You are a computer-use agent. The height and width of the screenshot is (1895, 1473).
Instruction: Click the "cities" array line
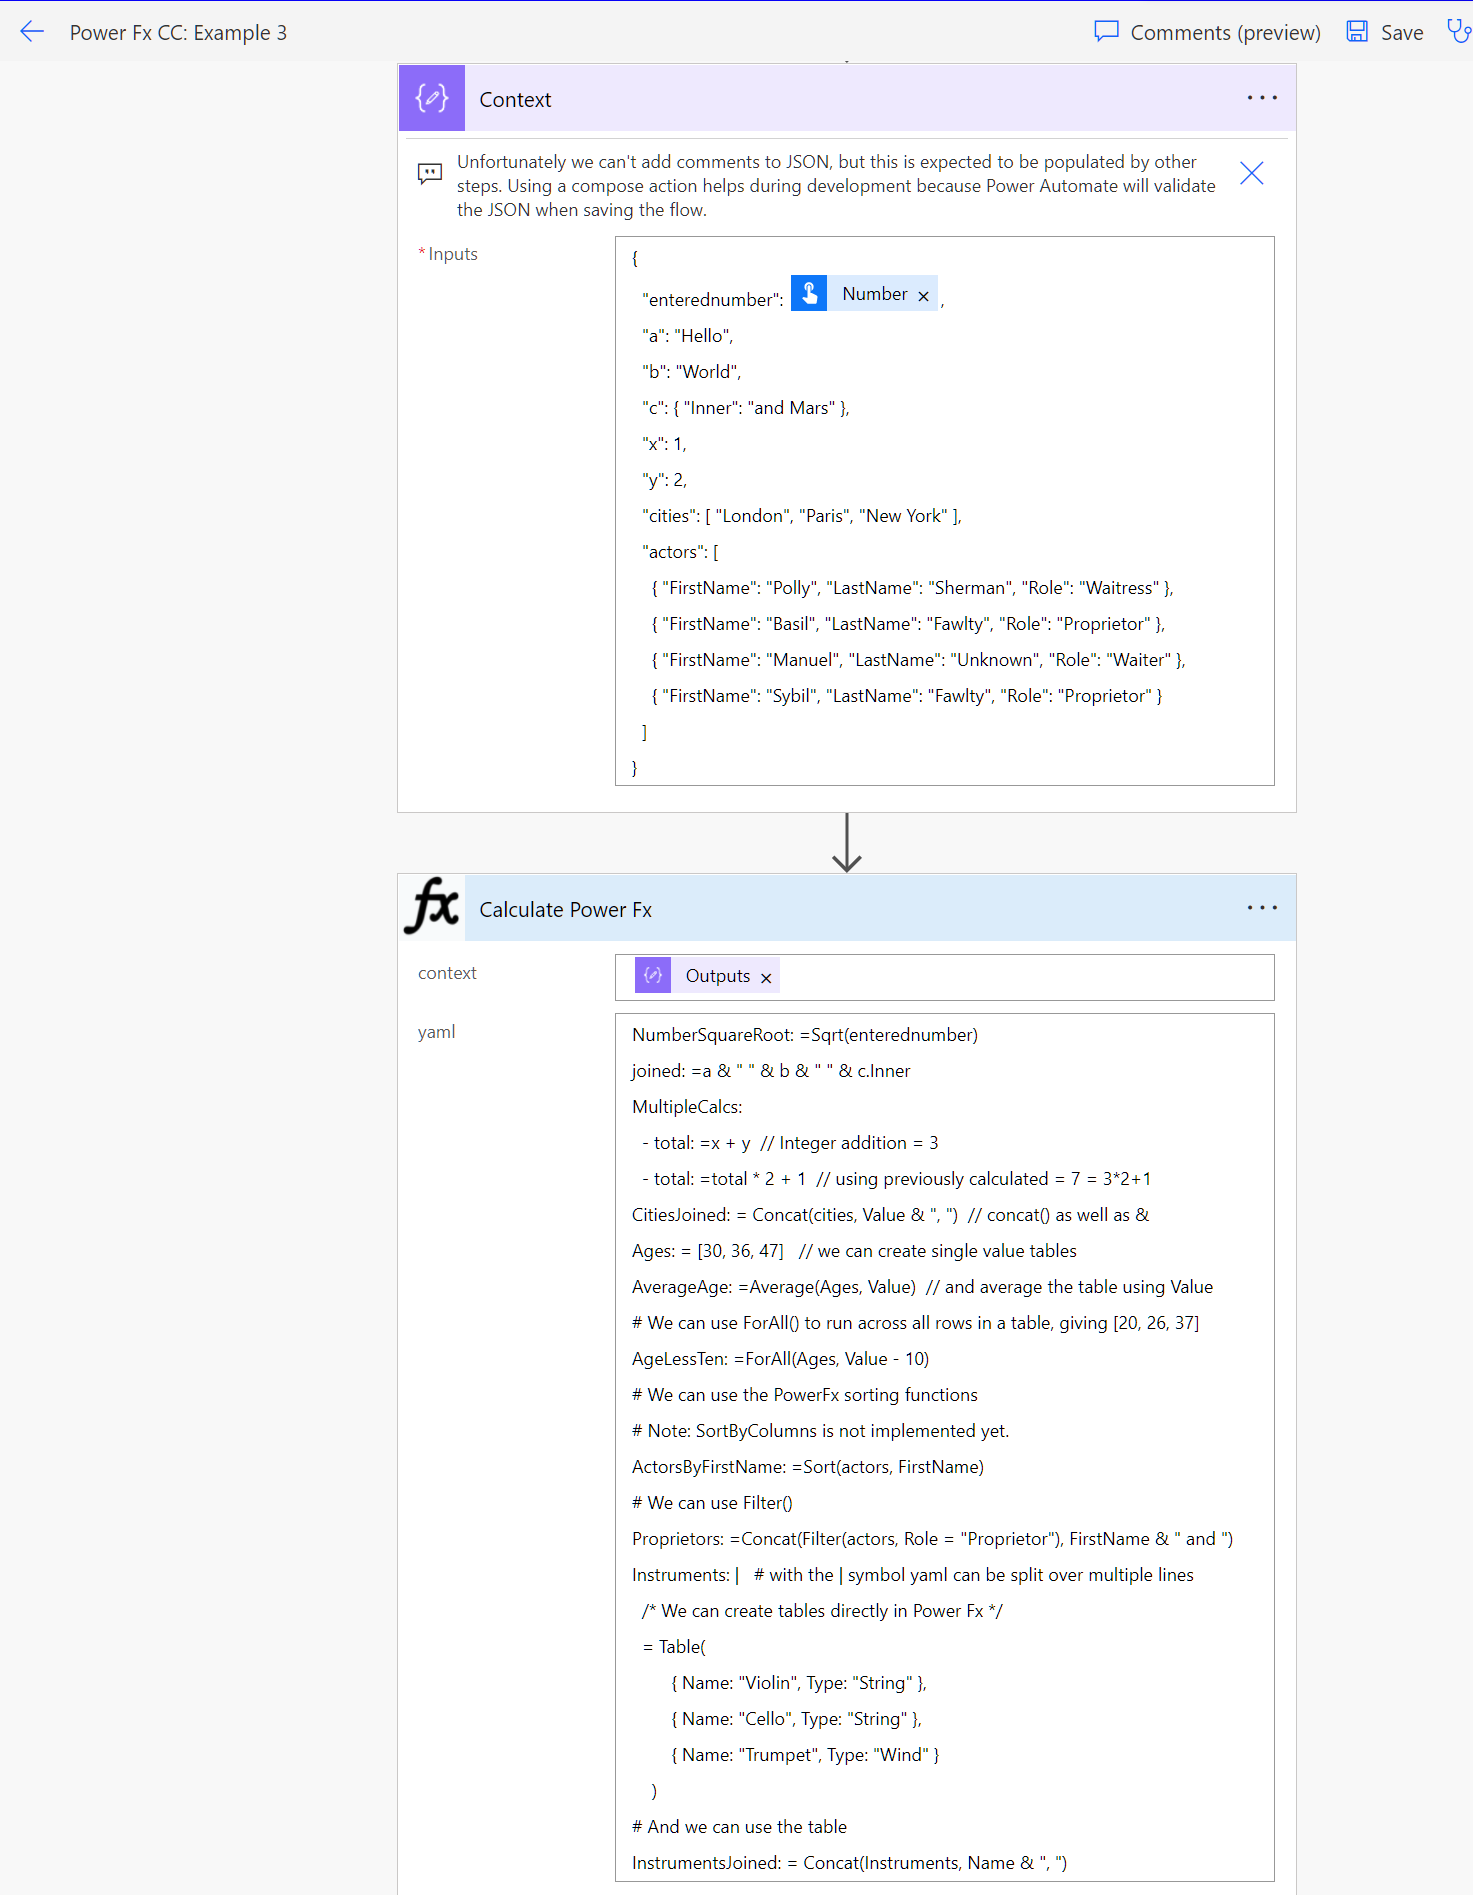coord(801,516)
